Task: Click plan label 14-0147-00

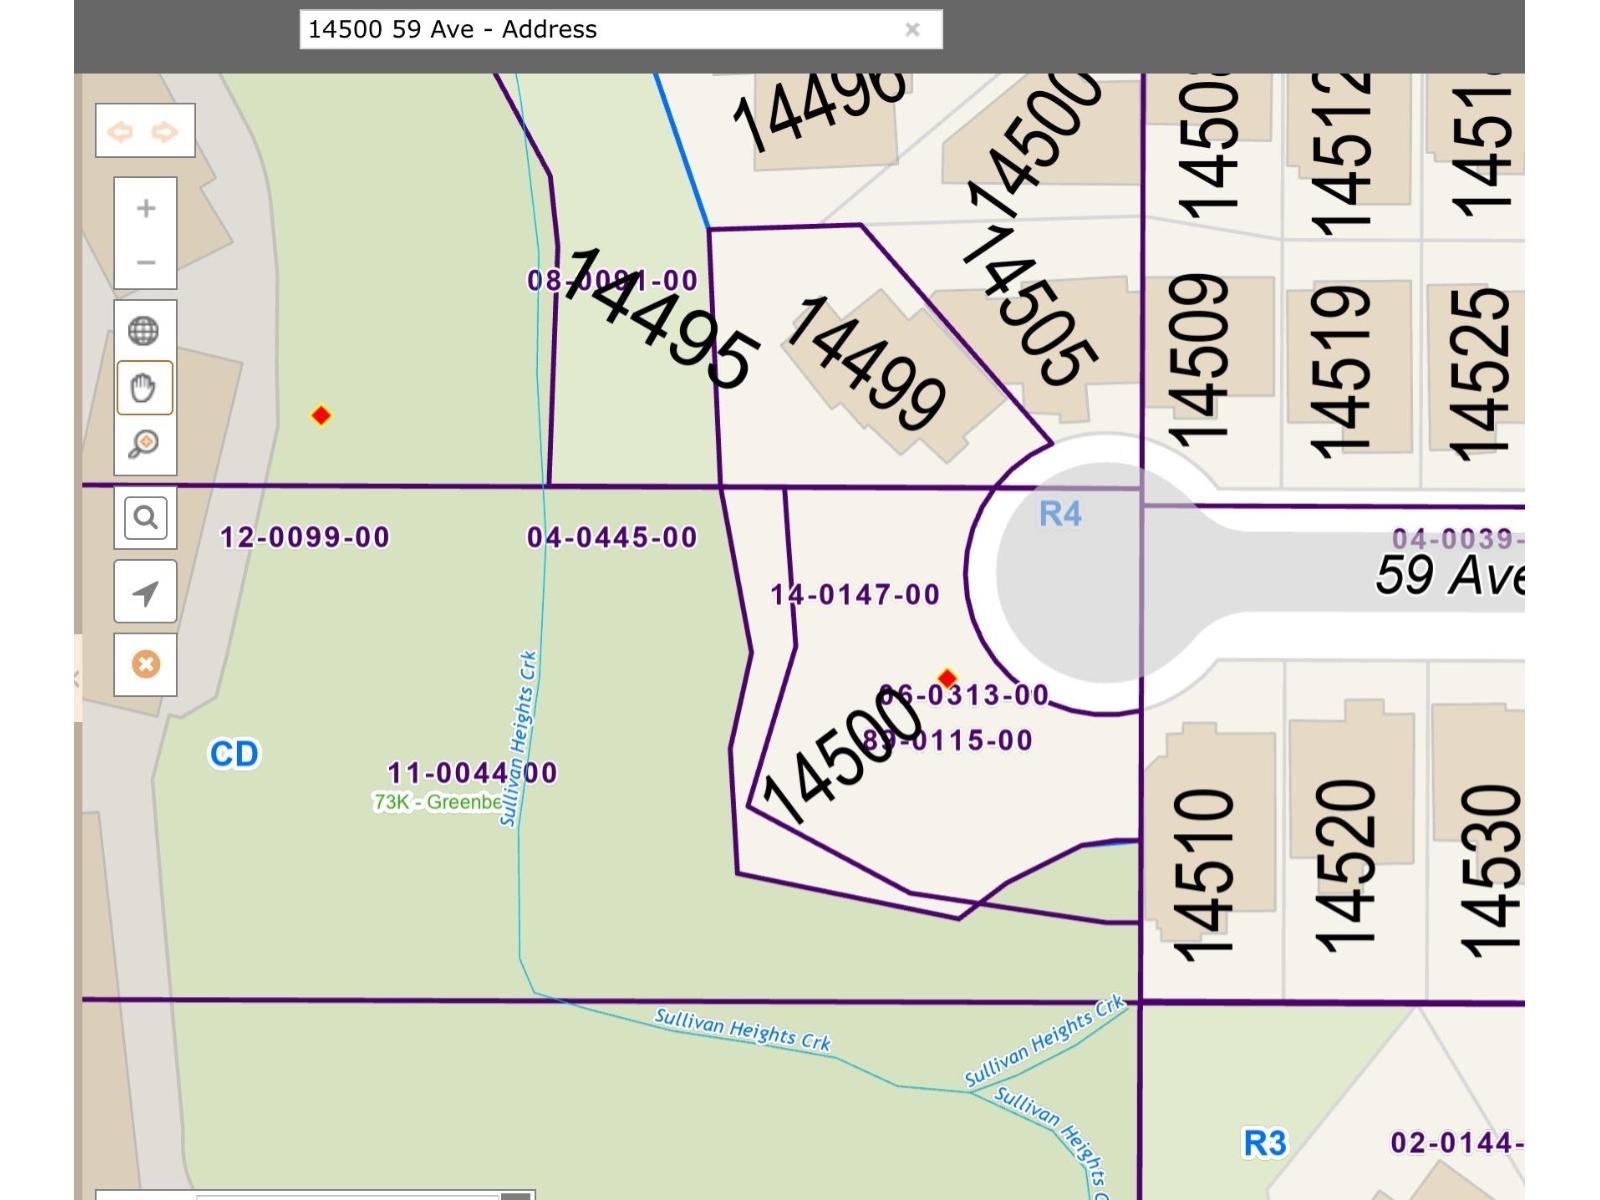Action: pos(855,594)
